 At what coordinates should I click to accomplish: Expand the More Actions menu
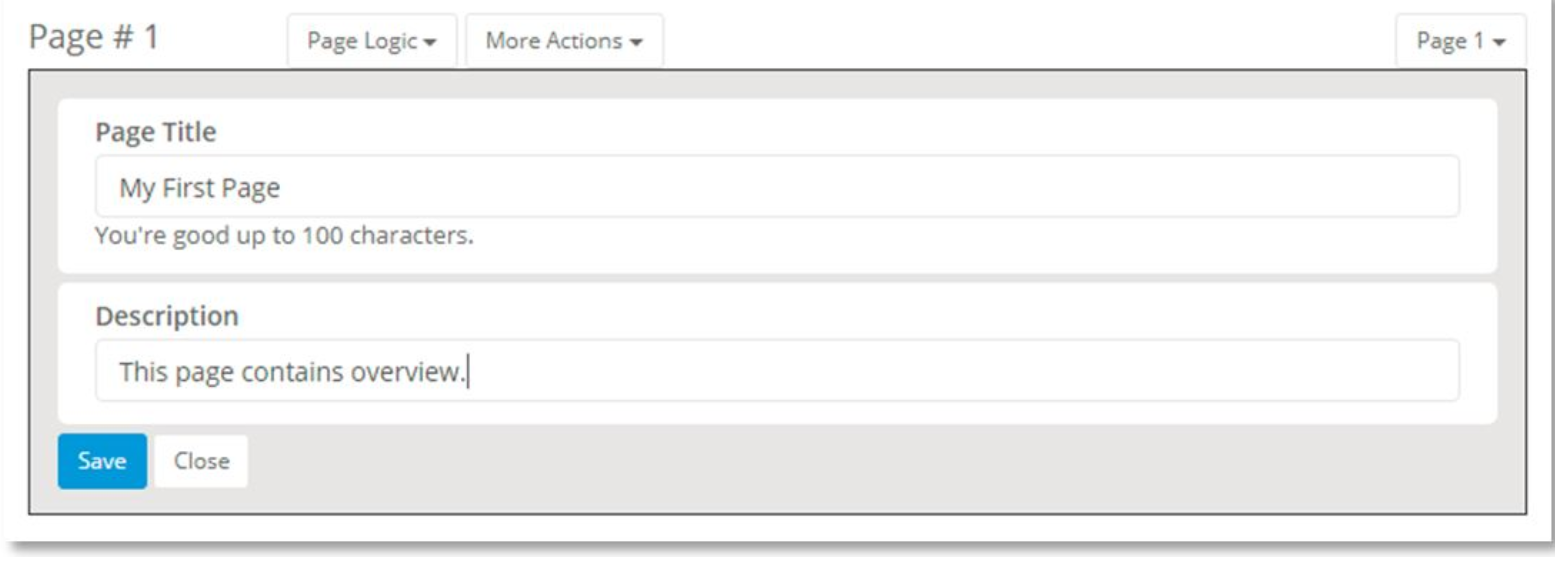coord(563,42)
